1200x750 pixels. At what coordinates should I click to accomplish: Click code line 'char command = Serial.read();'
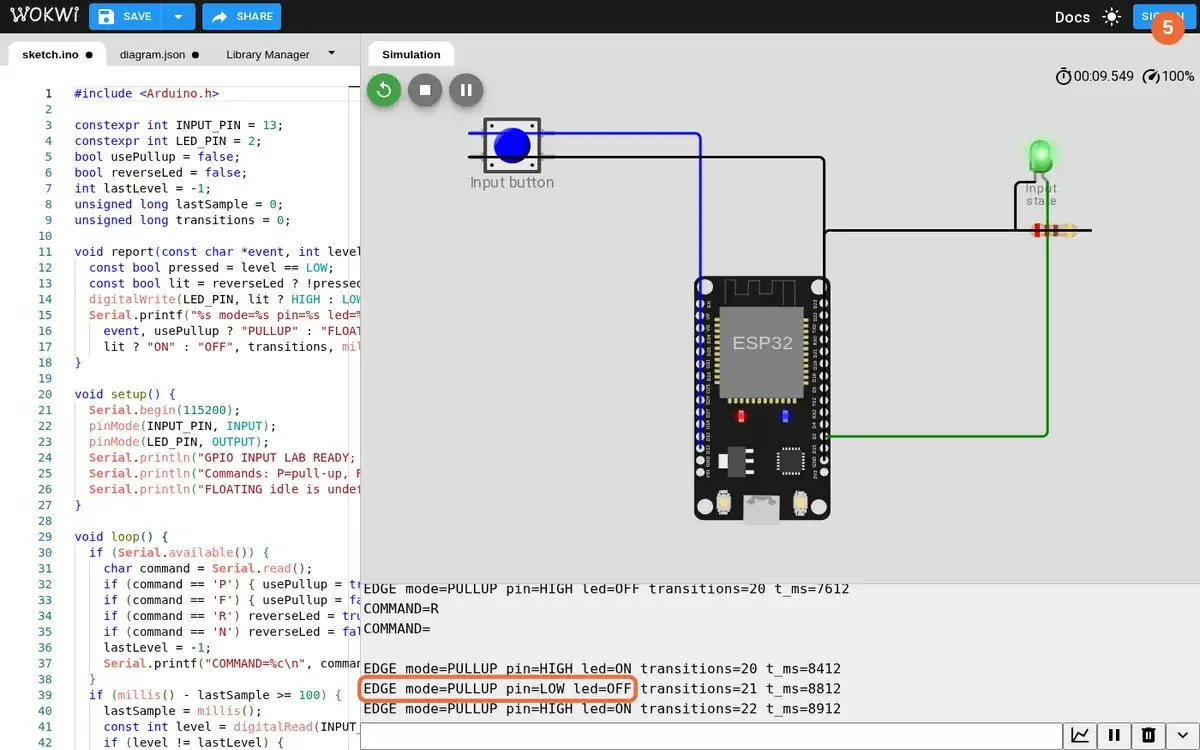pos(208,569)
